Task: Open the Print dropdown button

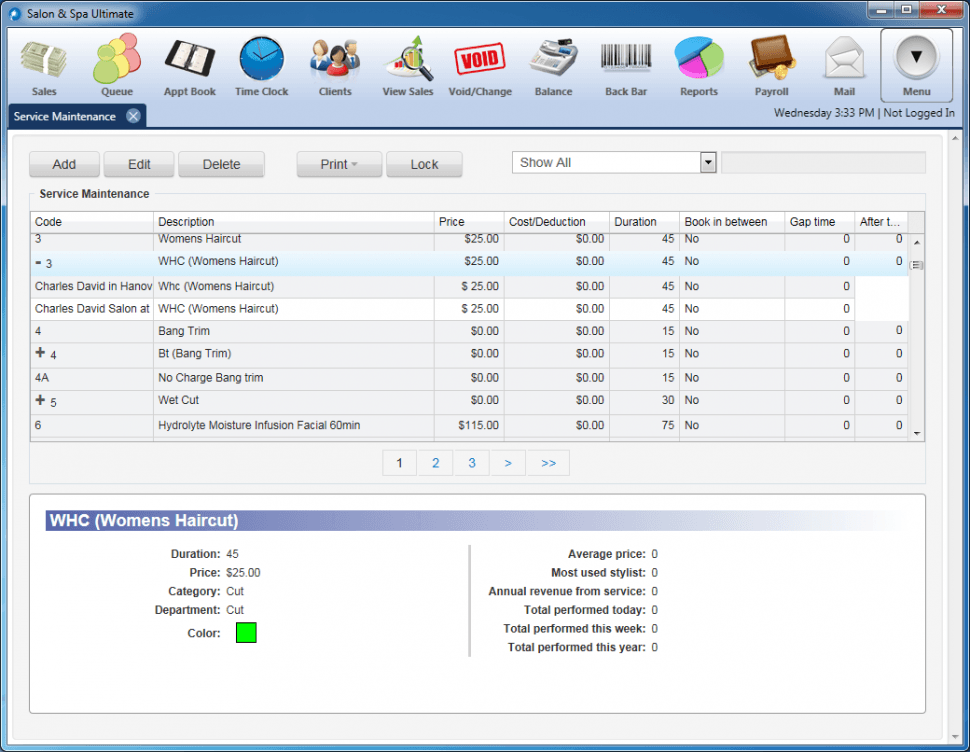Action: click(x=339, y=165)
